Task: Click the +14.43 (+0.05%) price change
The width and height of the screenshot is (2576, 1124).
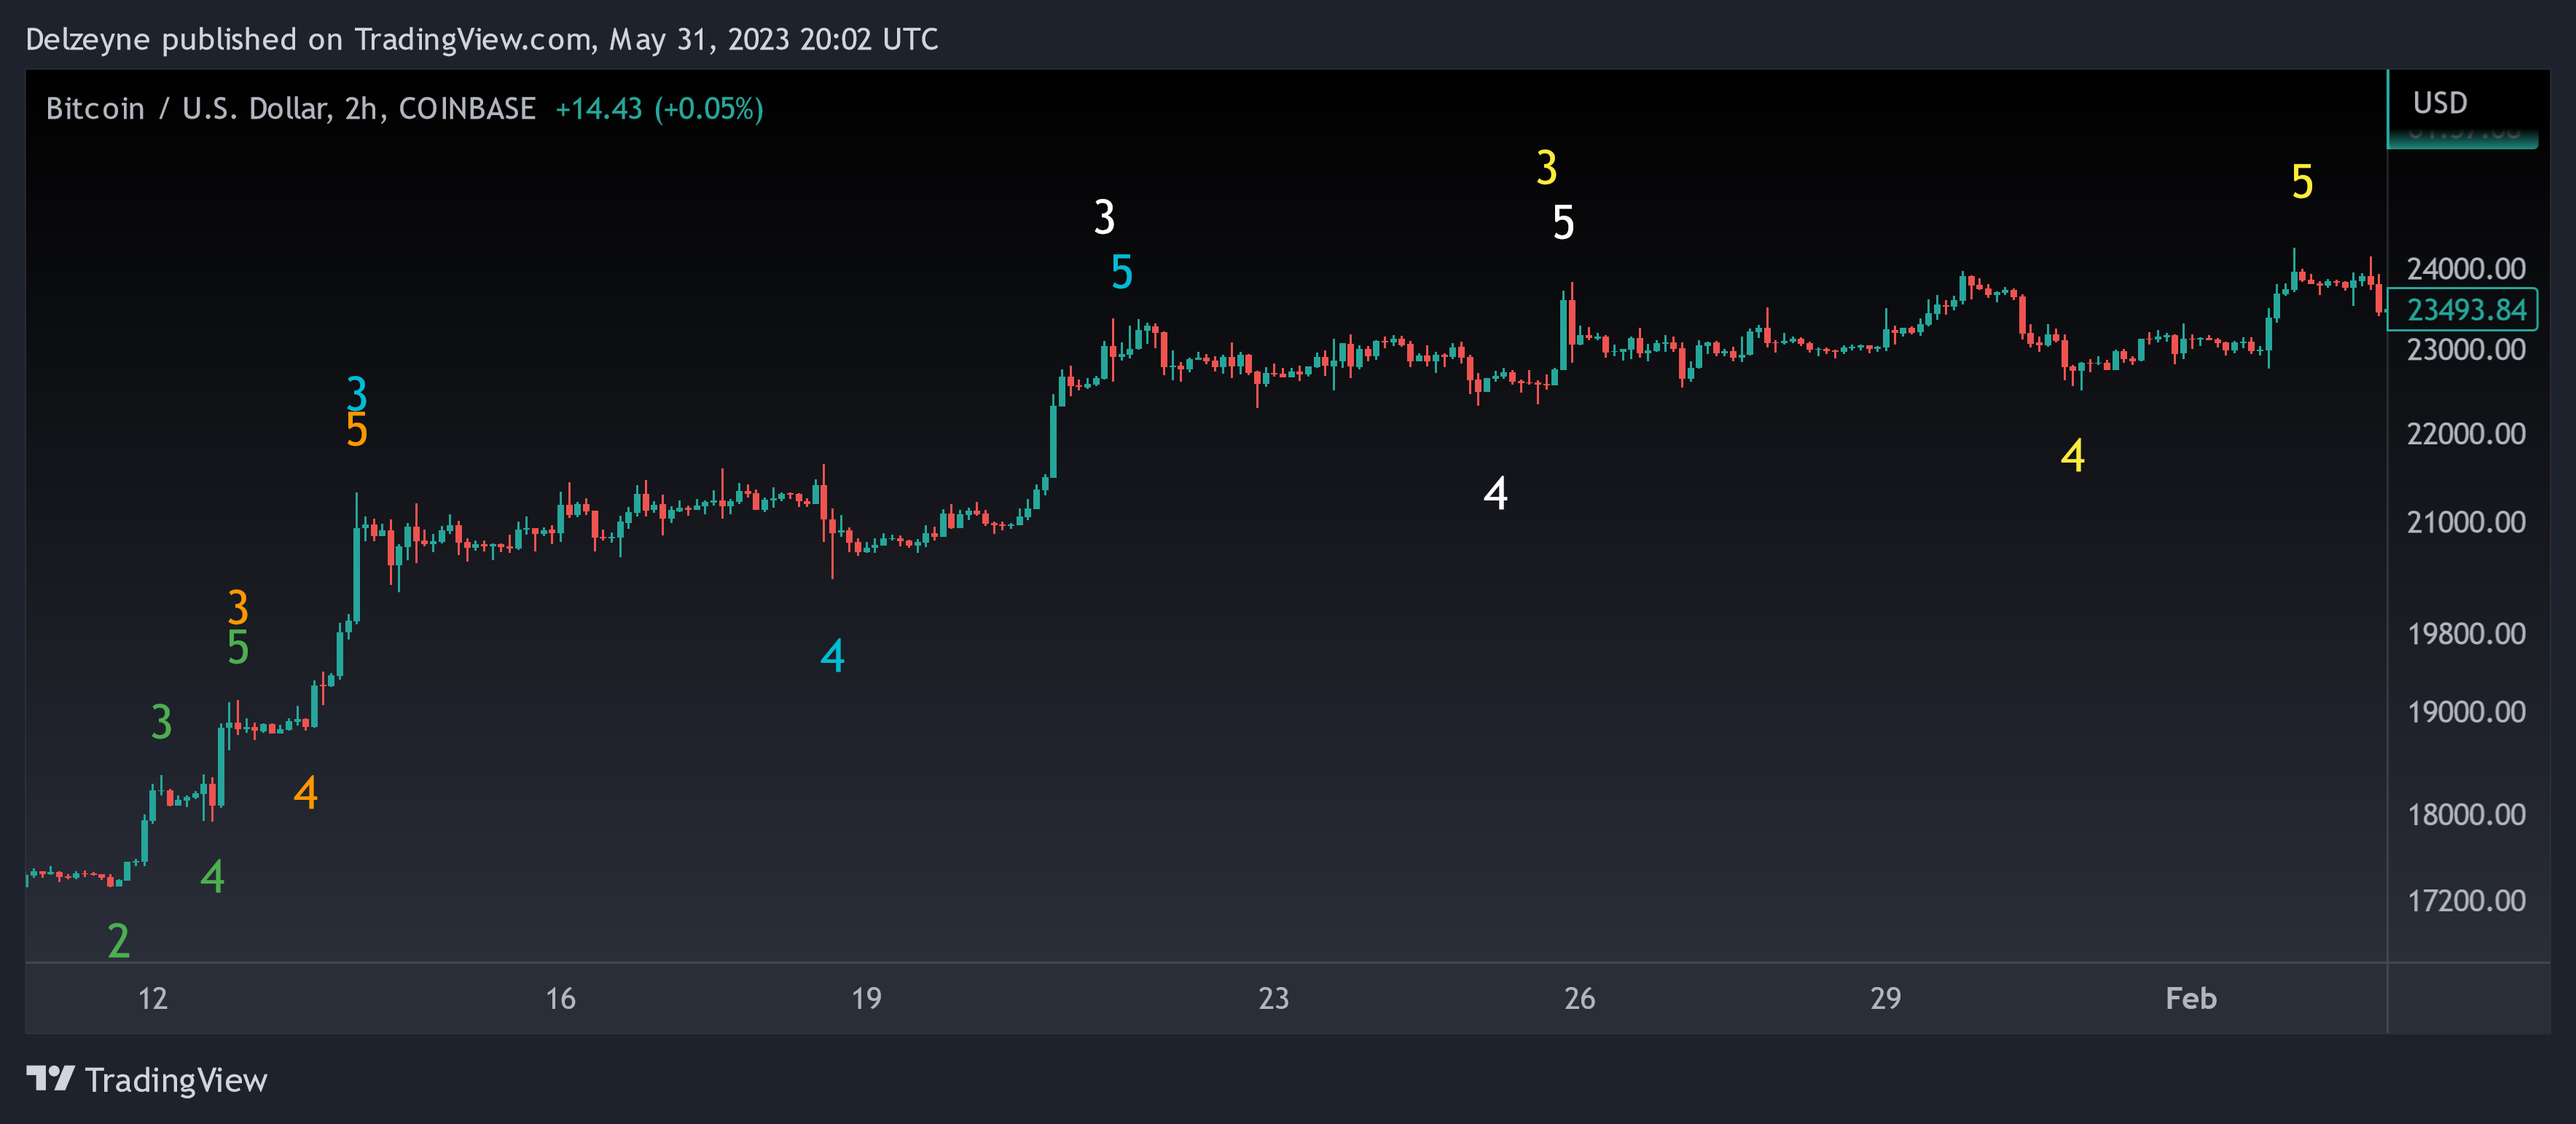Action: (x=659, y=108)
